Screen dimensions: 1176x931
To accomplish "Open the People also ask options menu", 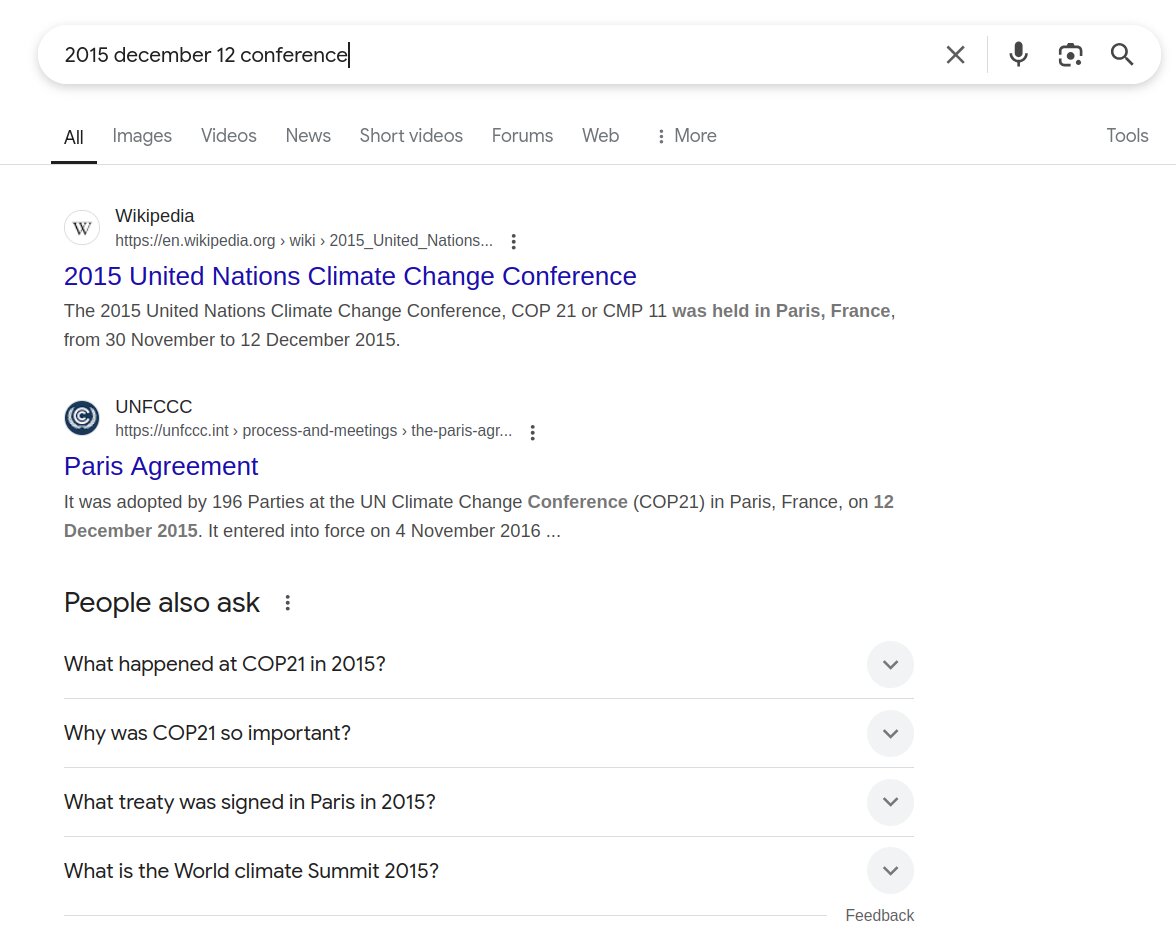I will pyautogui.click(x=287, y=602).
